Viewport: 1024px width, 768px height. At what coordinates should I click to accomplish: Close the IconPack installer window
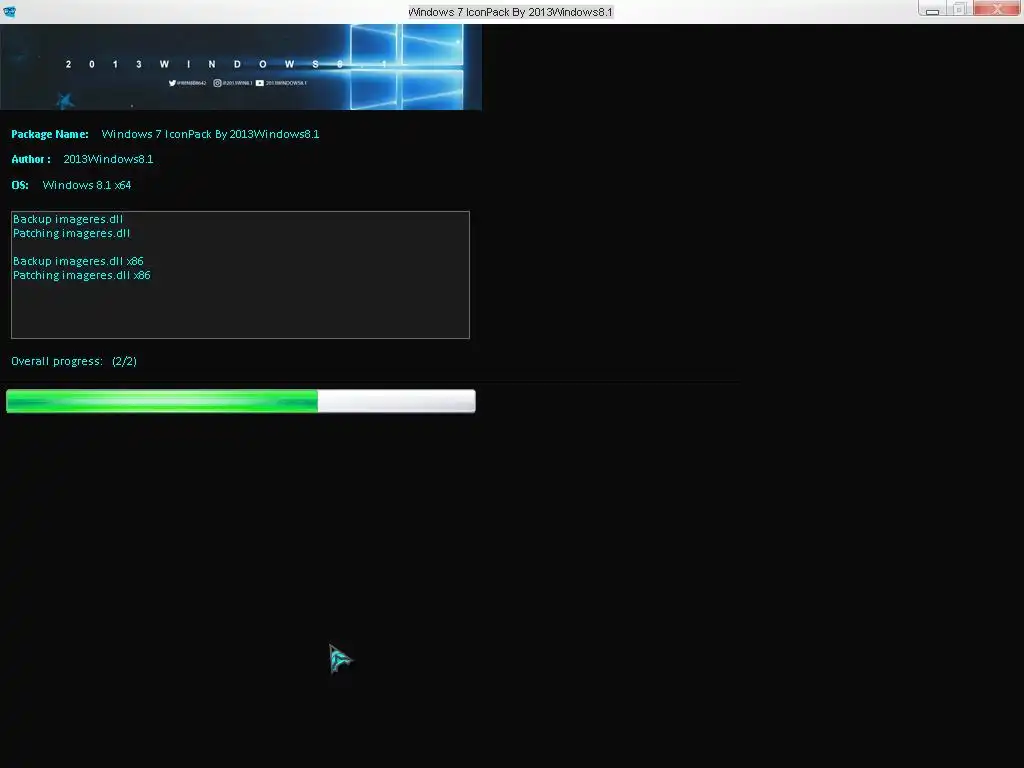coord(997,8)
